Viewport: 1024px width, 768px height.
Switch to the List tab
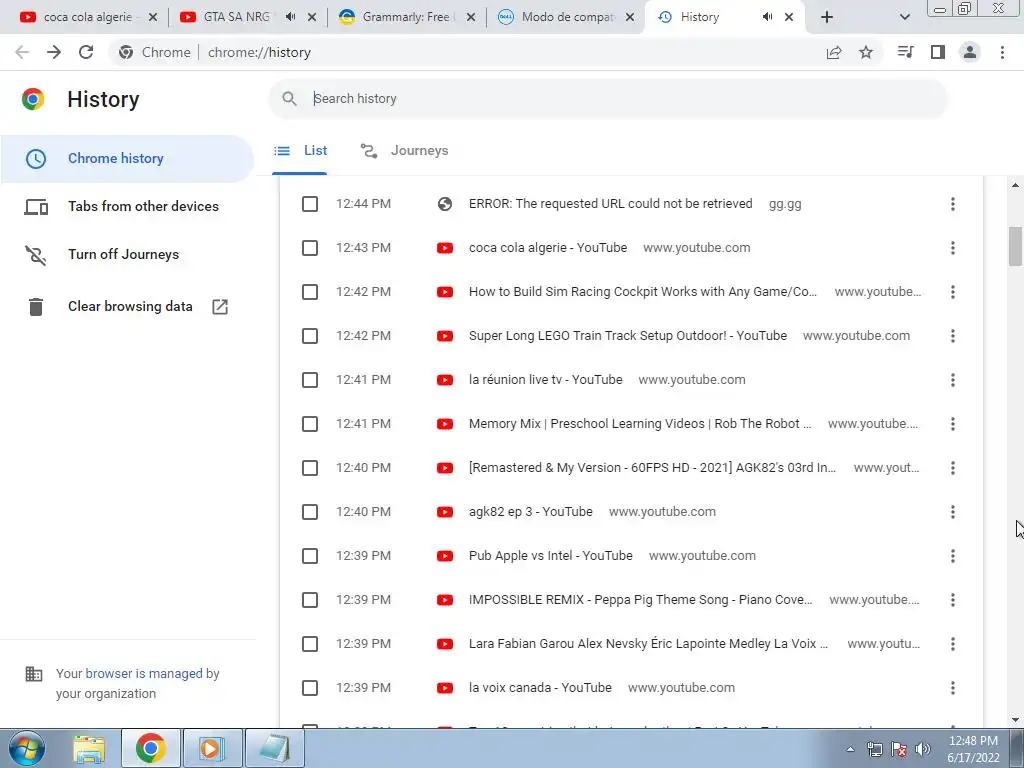coord(300,151)
